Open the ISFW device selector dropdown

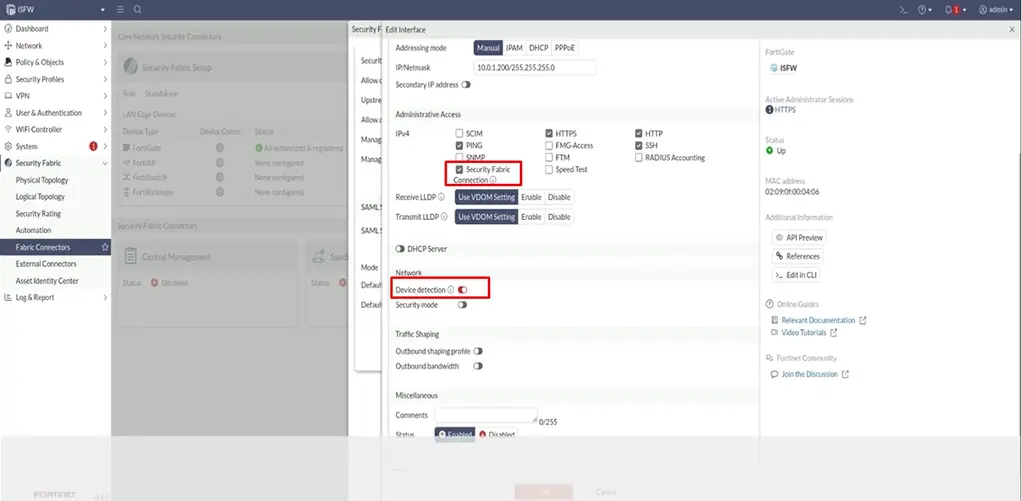tap(55, 10)
